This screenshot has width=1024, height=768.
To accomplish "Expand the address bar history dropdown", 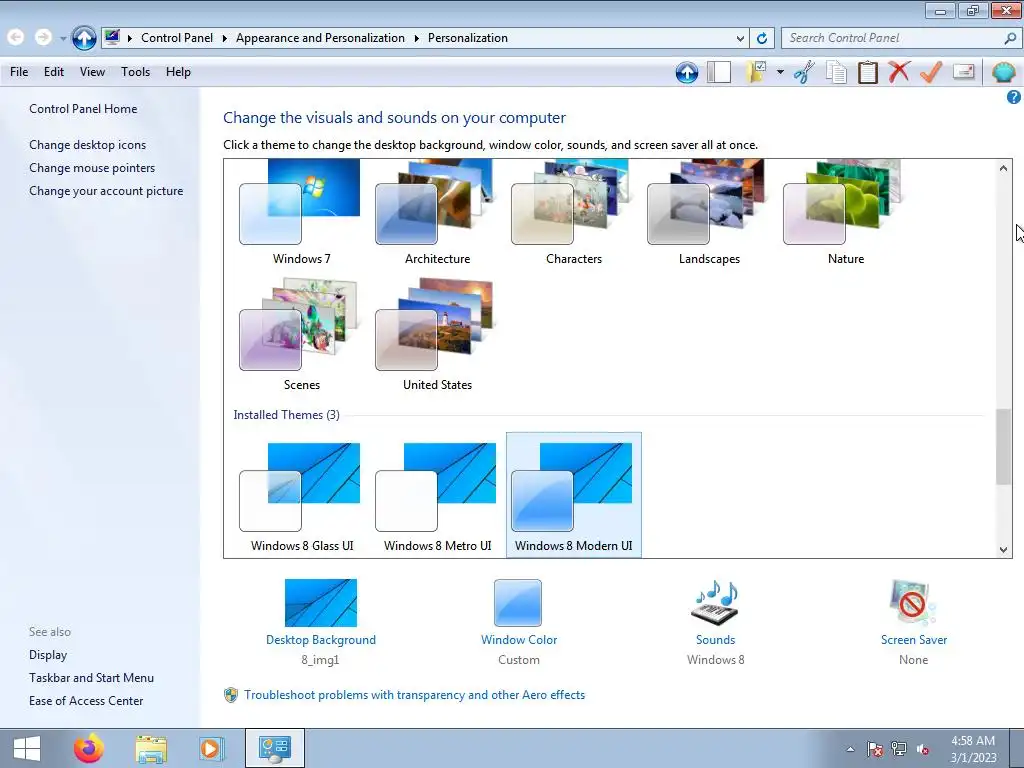I will click(x=740, y=39).
